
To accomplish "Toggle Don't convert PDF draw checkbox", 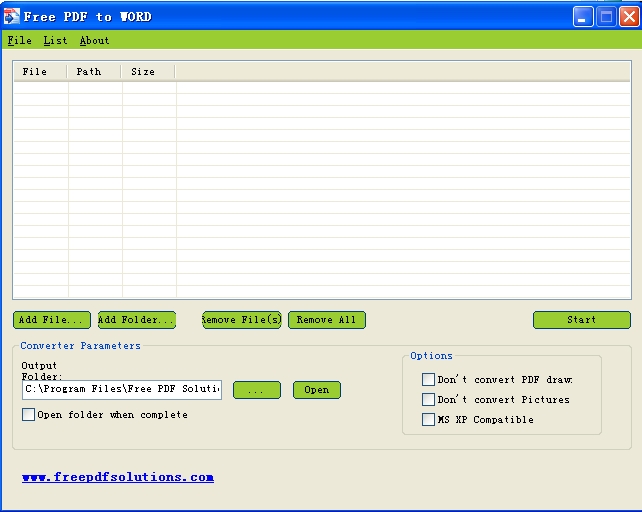I will coord(429,380).
